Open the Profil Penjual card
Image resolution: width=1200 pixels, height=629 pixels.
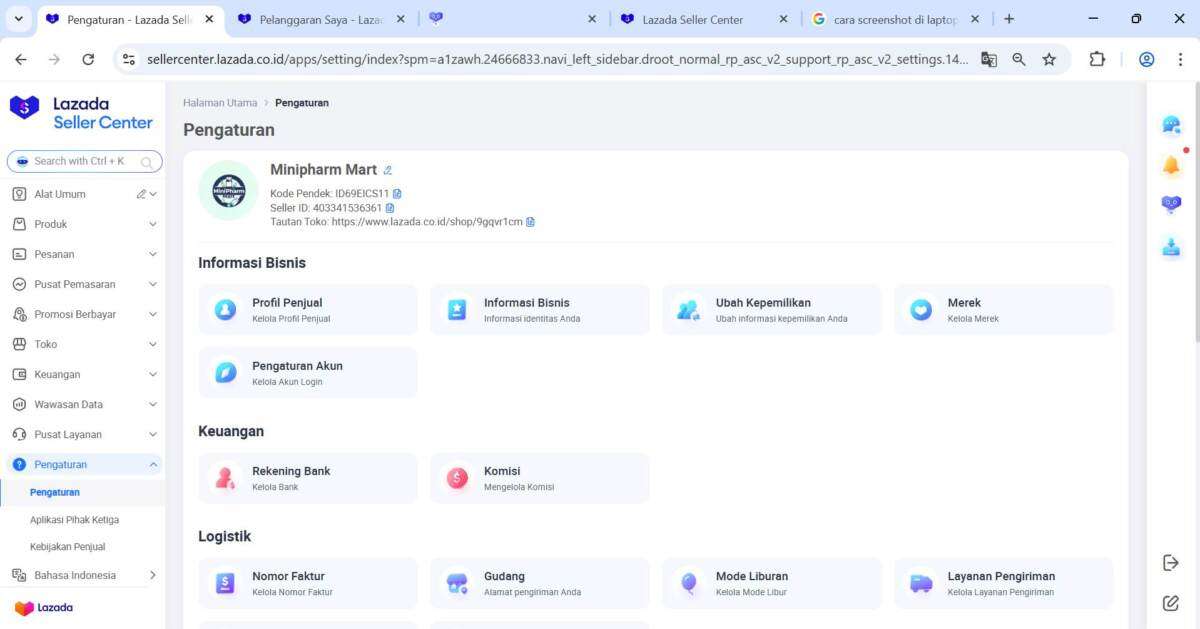click(x=308, y=310)
